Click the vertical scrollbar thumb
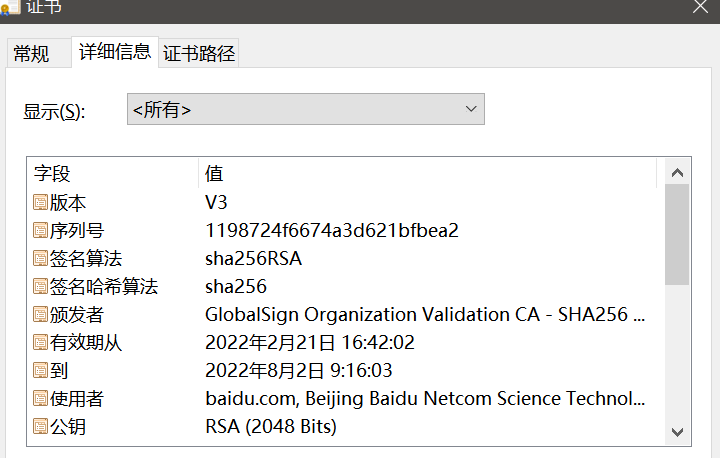The height and width of the screenshot is (458, 720). point(677,235)
